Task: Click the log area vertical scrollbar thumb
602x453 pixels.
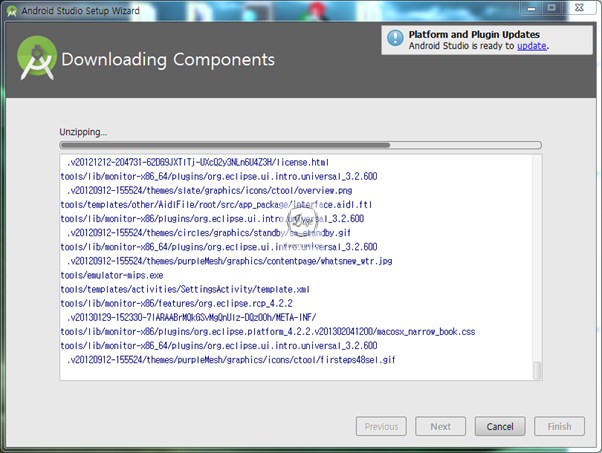Action: click(x=538, y=370)
